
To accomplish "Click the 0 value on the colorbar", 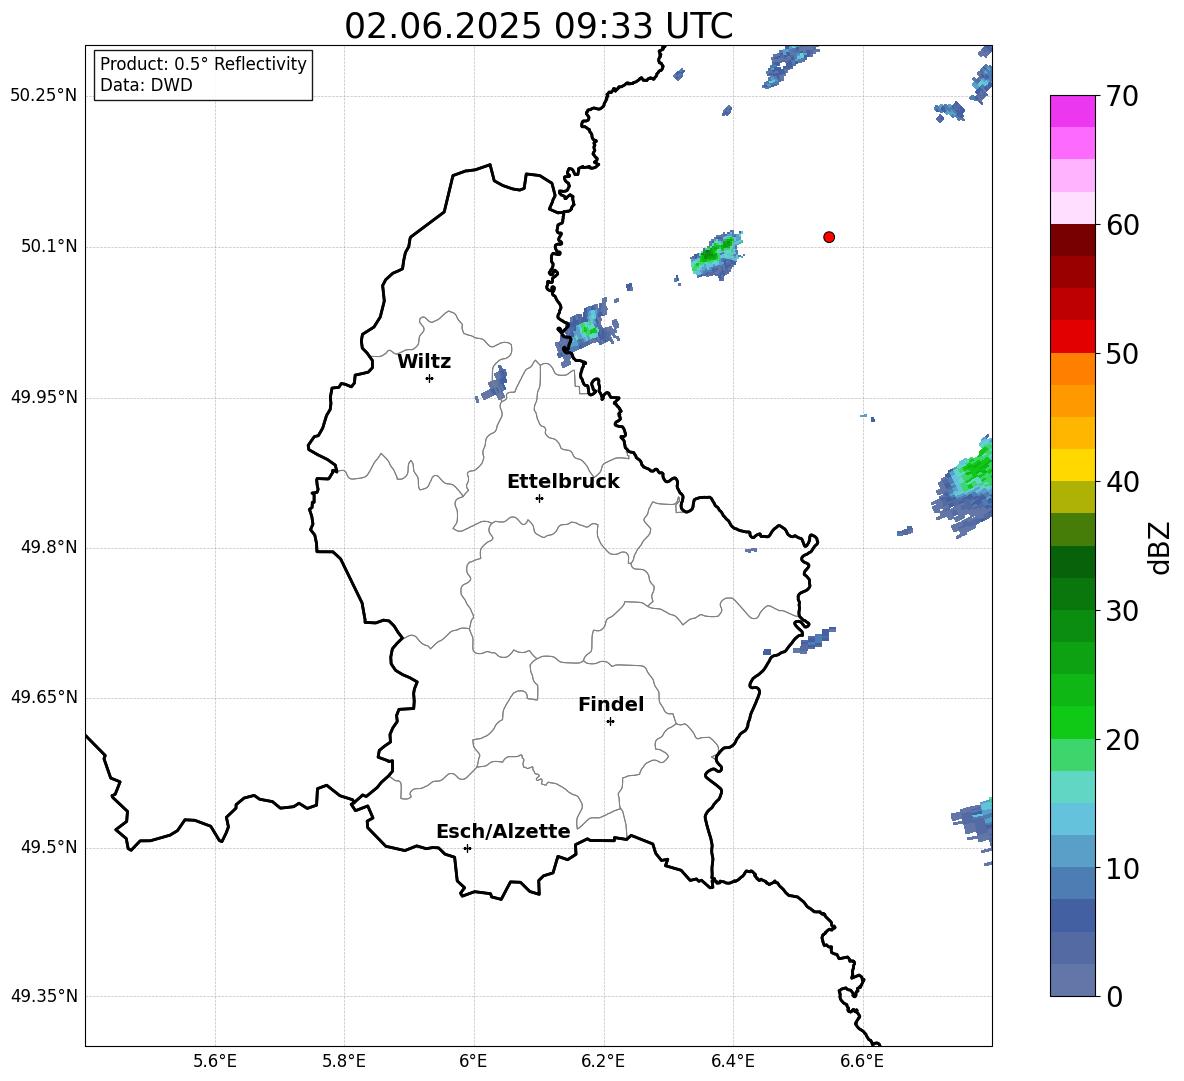I will (1114, 997).
